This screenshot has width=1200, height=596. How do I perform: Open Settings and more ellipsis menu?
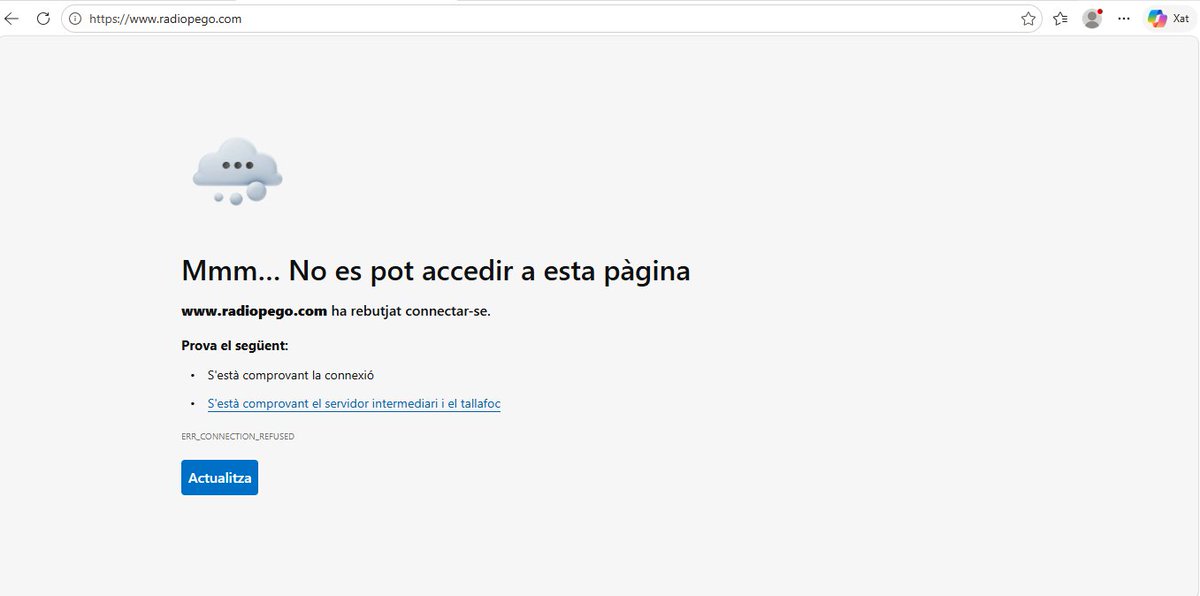[1123, 18]
